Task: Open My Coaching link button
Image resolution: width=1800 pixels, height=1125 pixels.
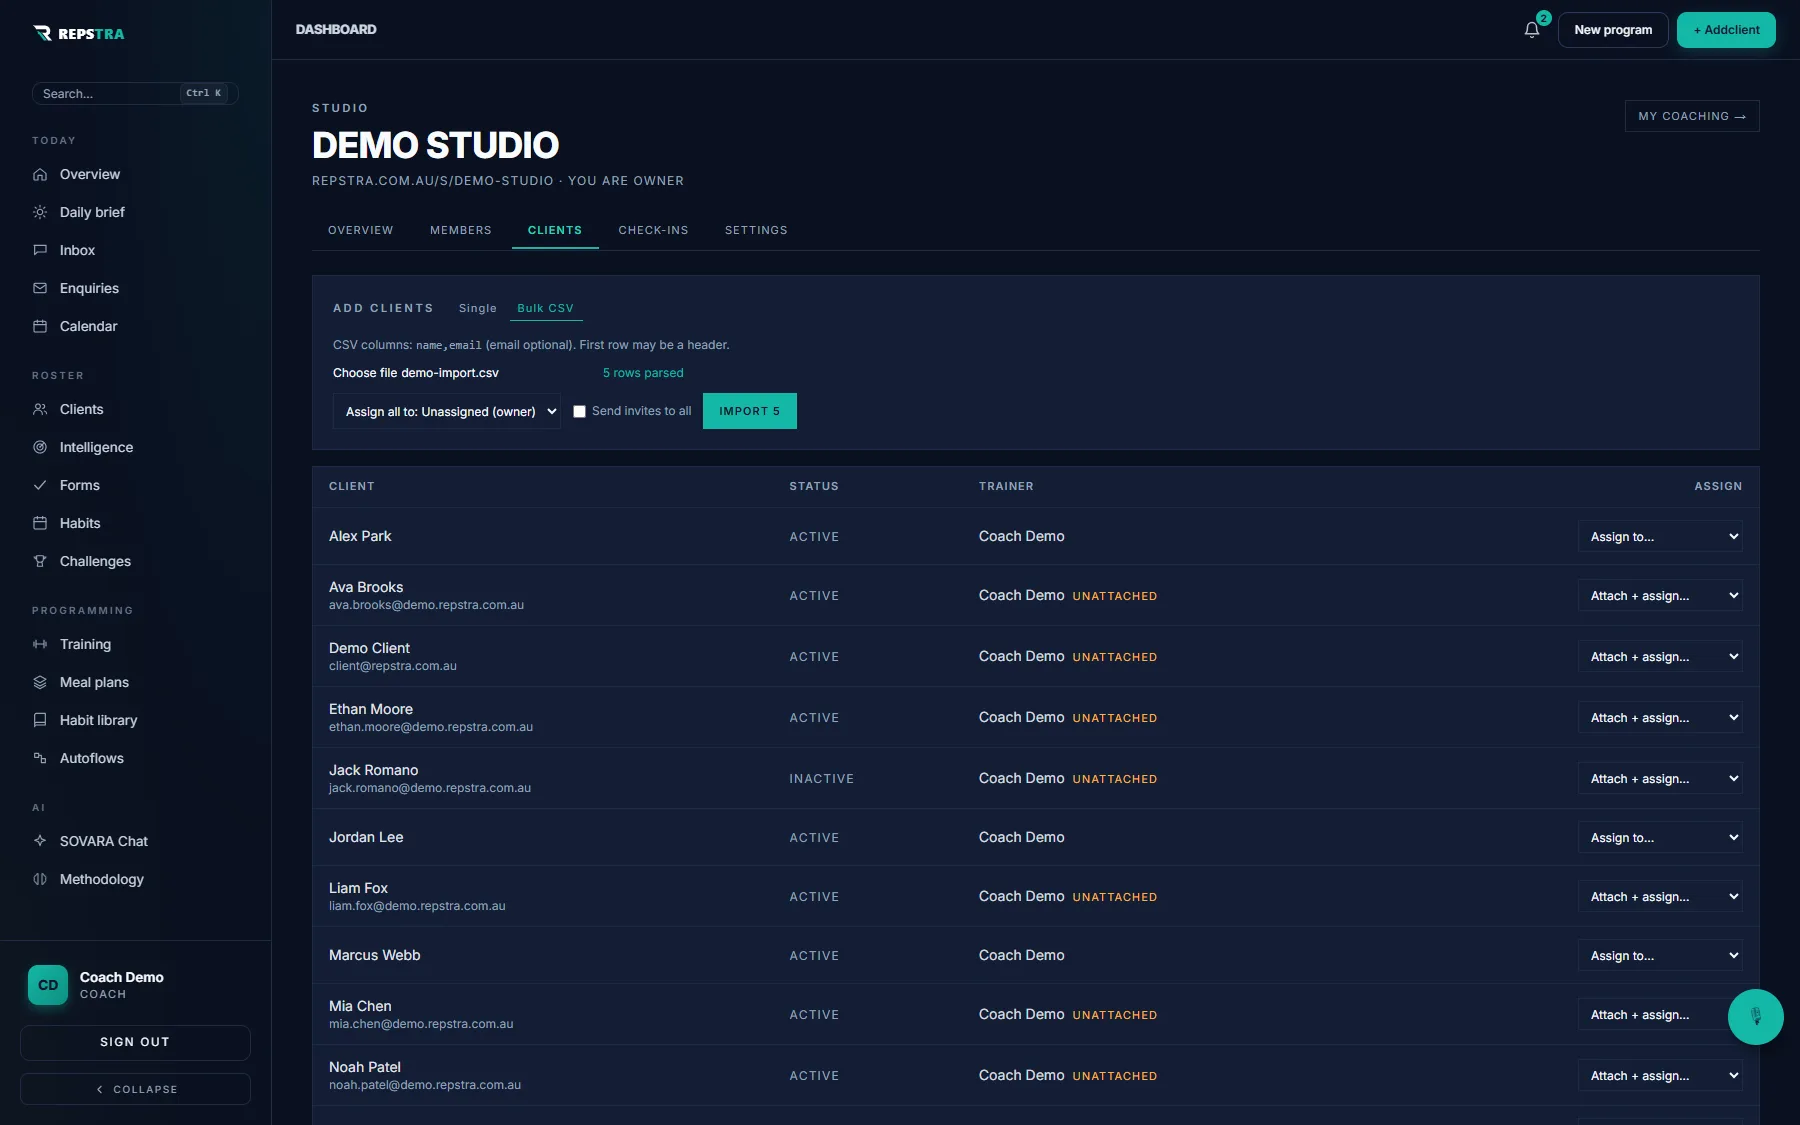Action: (1692, 116)
